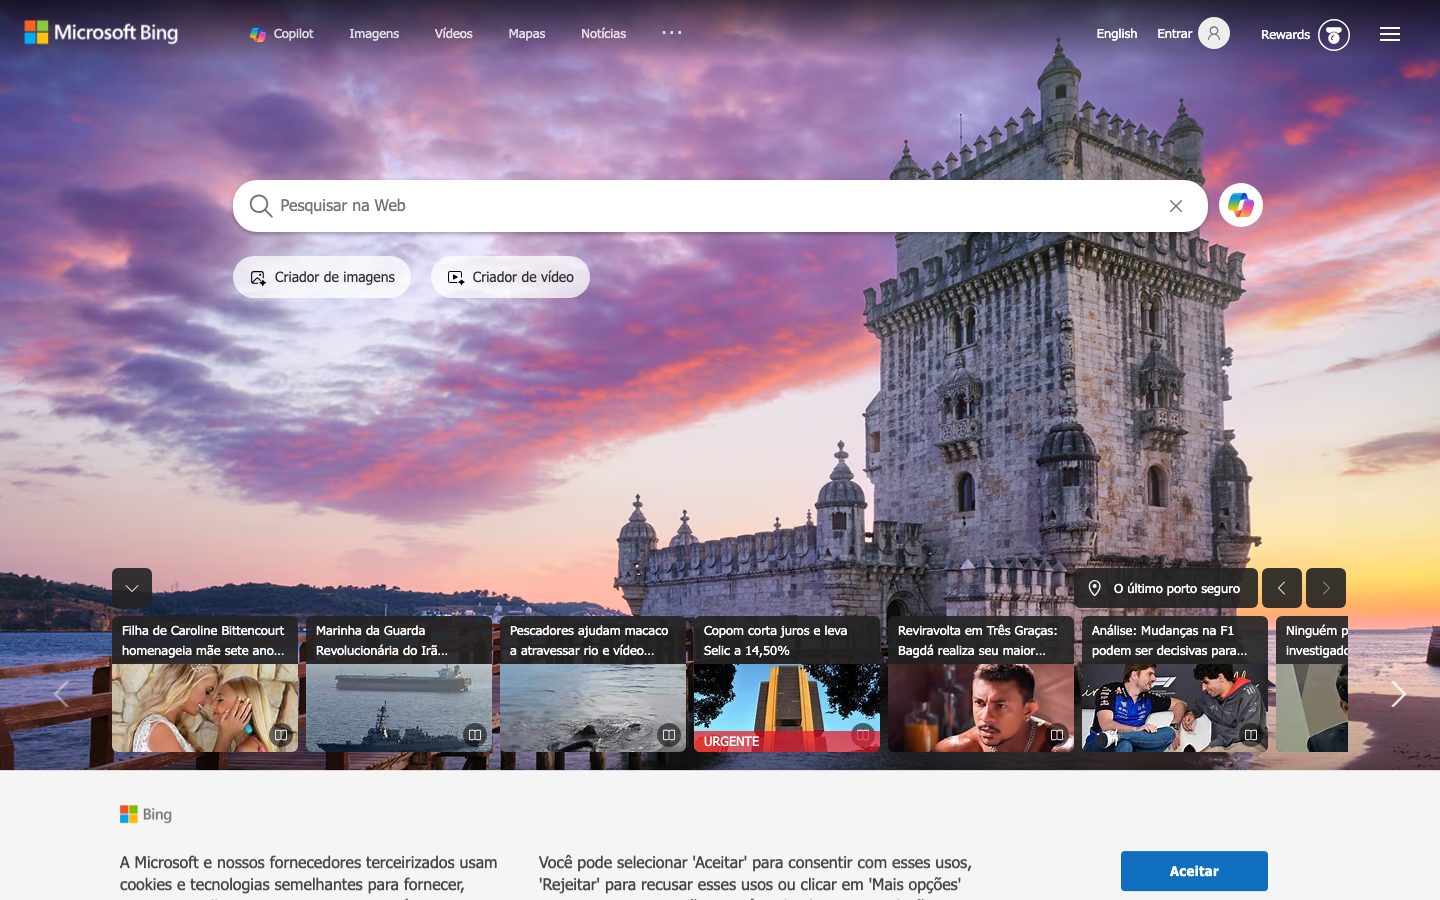Expand the three-dots more menu
The height and width of the screenshot is (900, 1440).
point(672,33)
